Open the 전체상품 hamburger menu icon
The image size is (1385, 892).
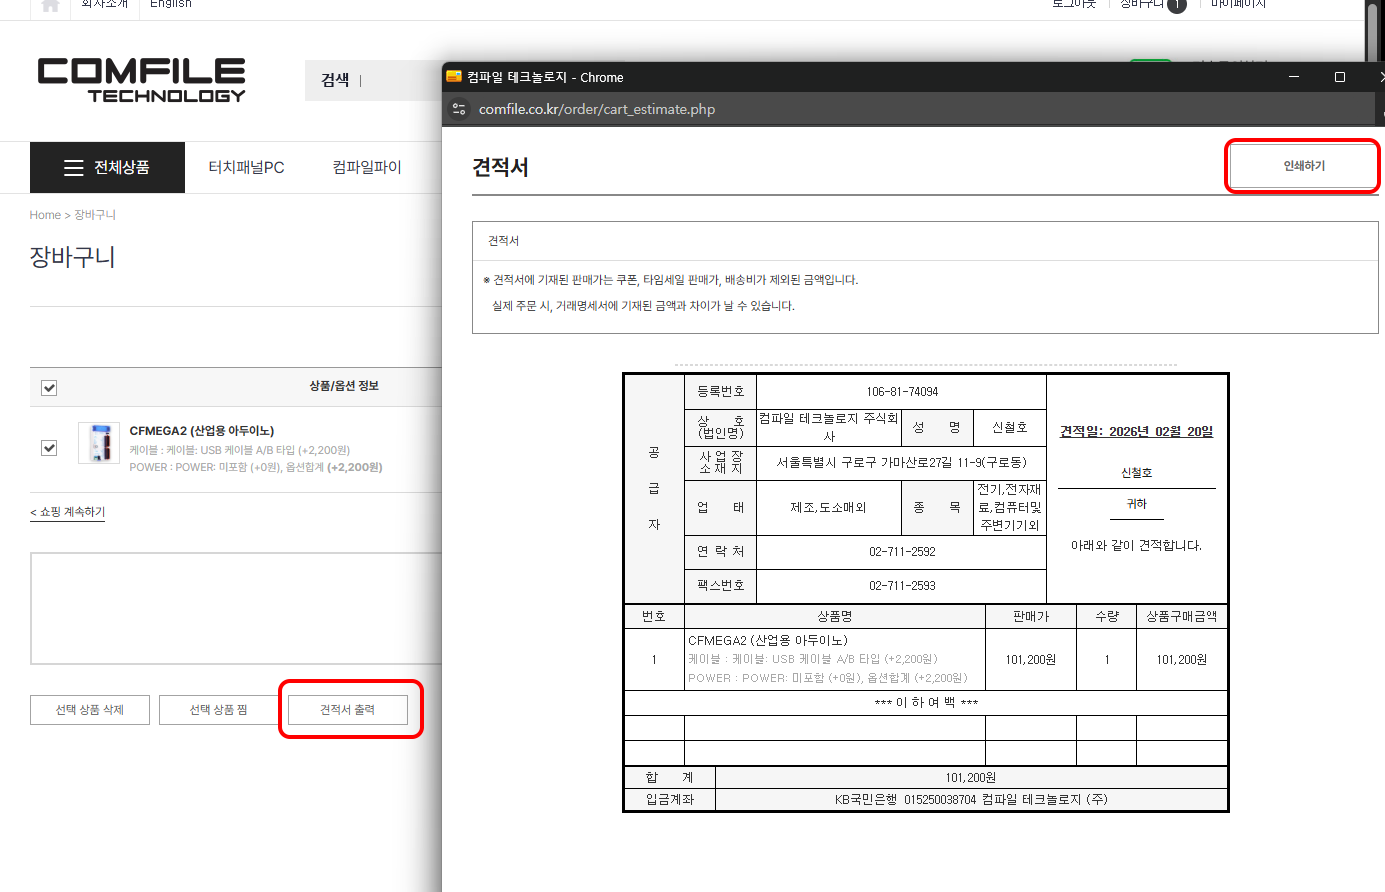(73, 168)
